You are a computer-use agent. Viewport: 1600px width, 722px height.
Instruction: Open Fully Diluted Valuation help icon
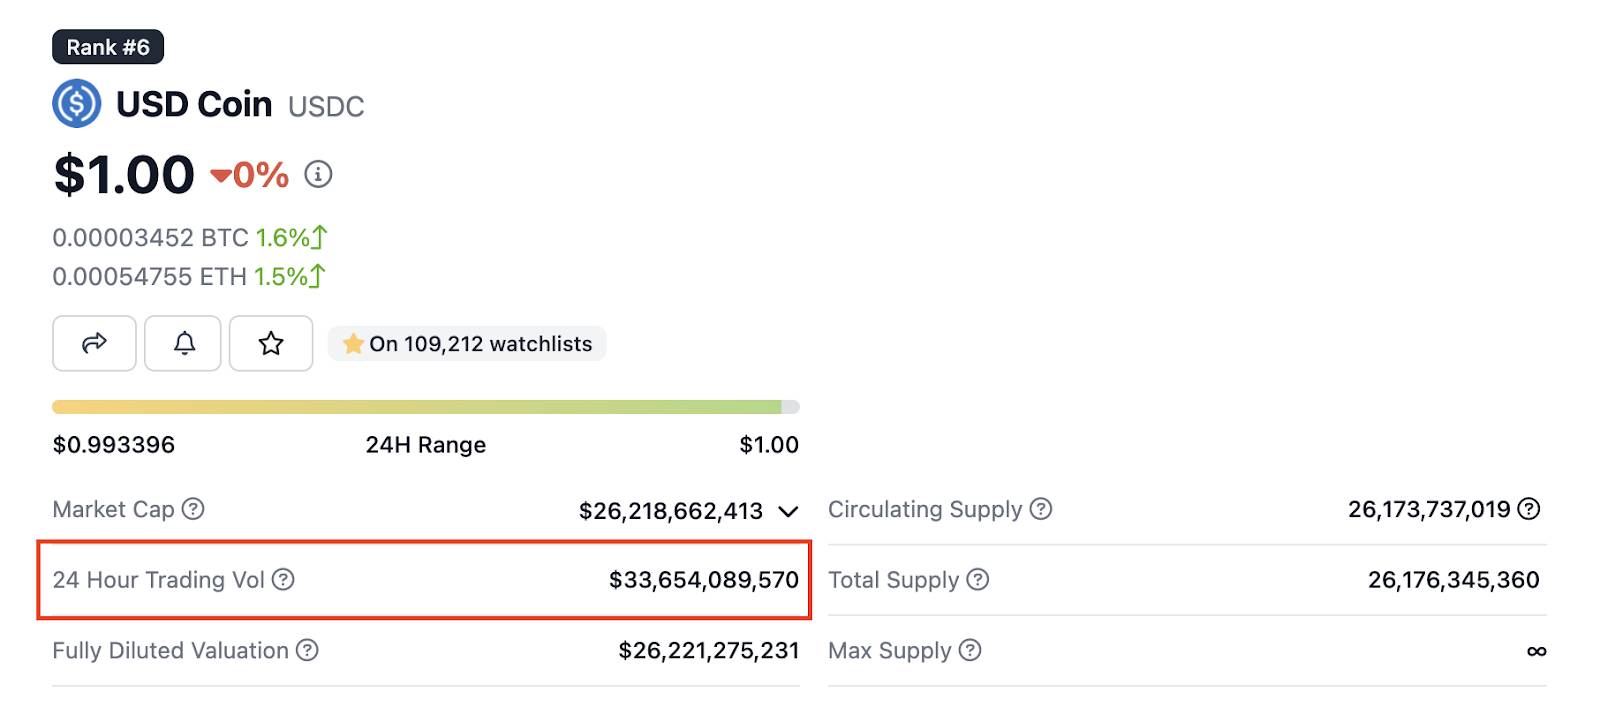(307, 650)
